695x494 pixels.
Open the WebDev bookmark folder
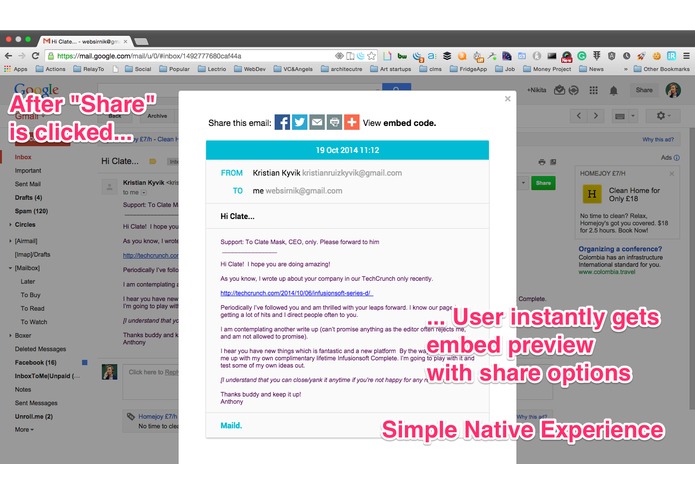pyautogui.click(x=250, y=69)
